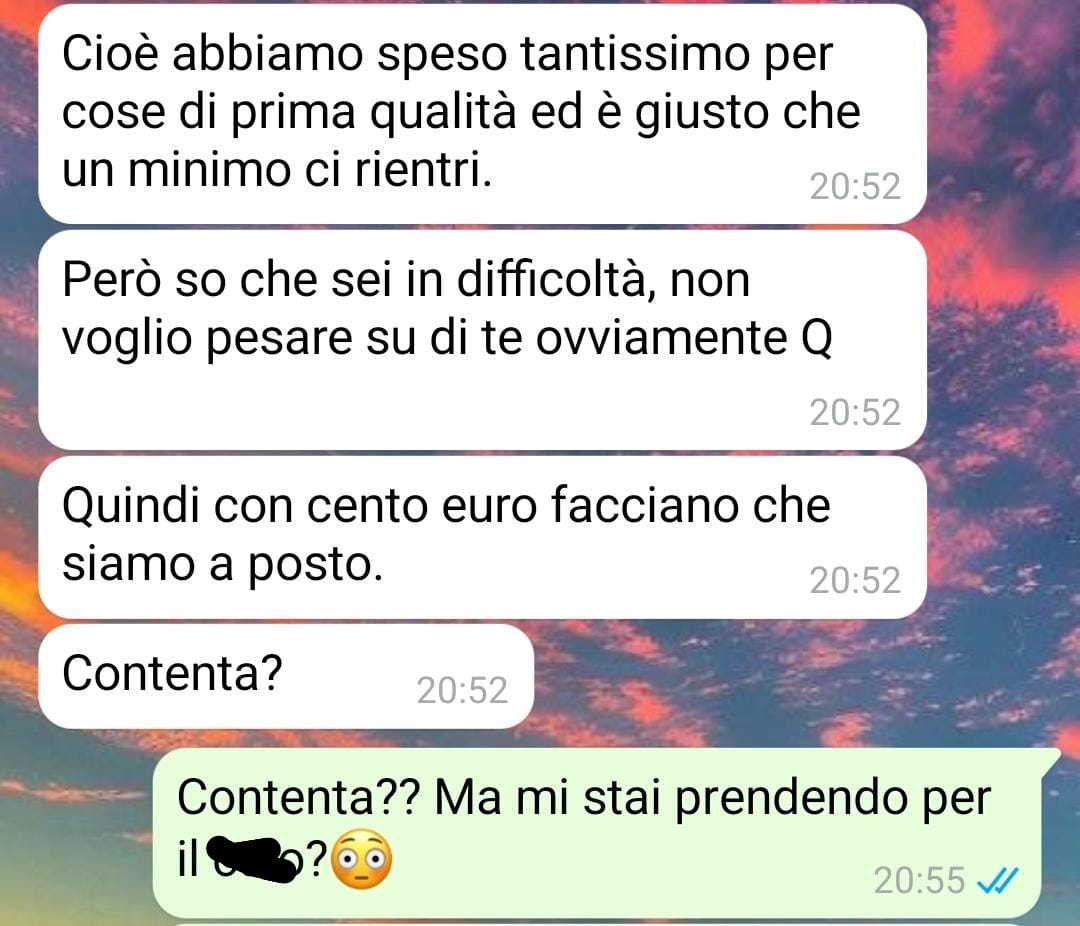Viewport: 1080px width, 926px height.
Task: Tap the green message bubble tail corner
Action: point(1050,758)
